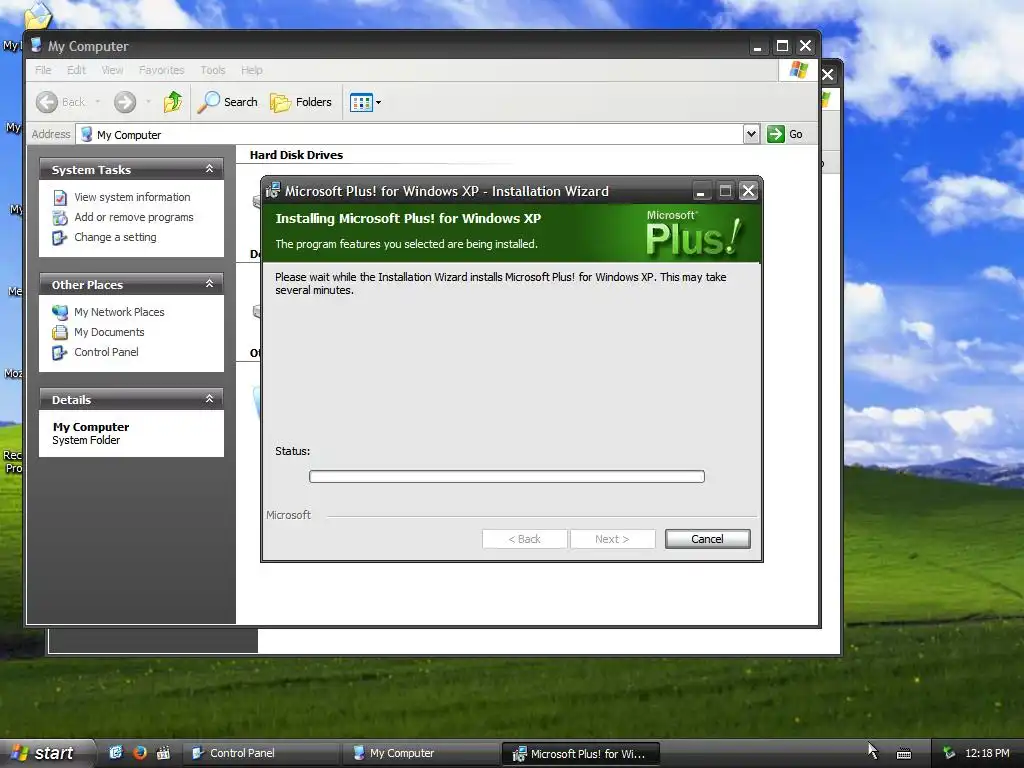Click the Windows flag logo in My Computer
The height and width of the screenshot is (768, 1024).
[798, 70]
